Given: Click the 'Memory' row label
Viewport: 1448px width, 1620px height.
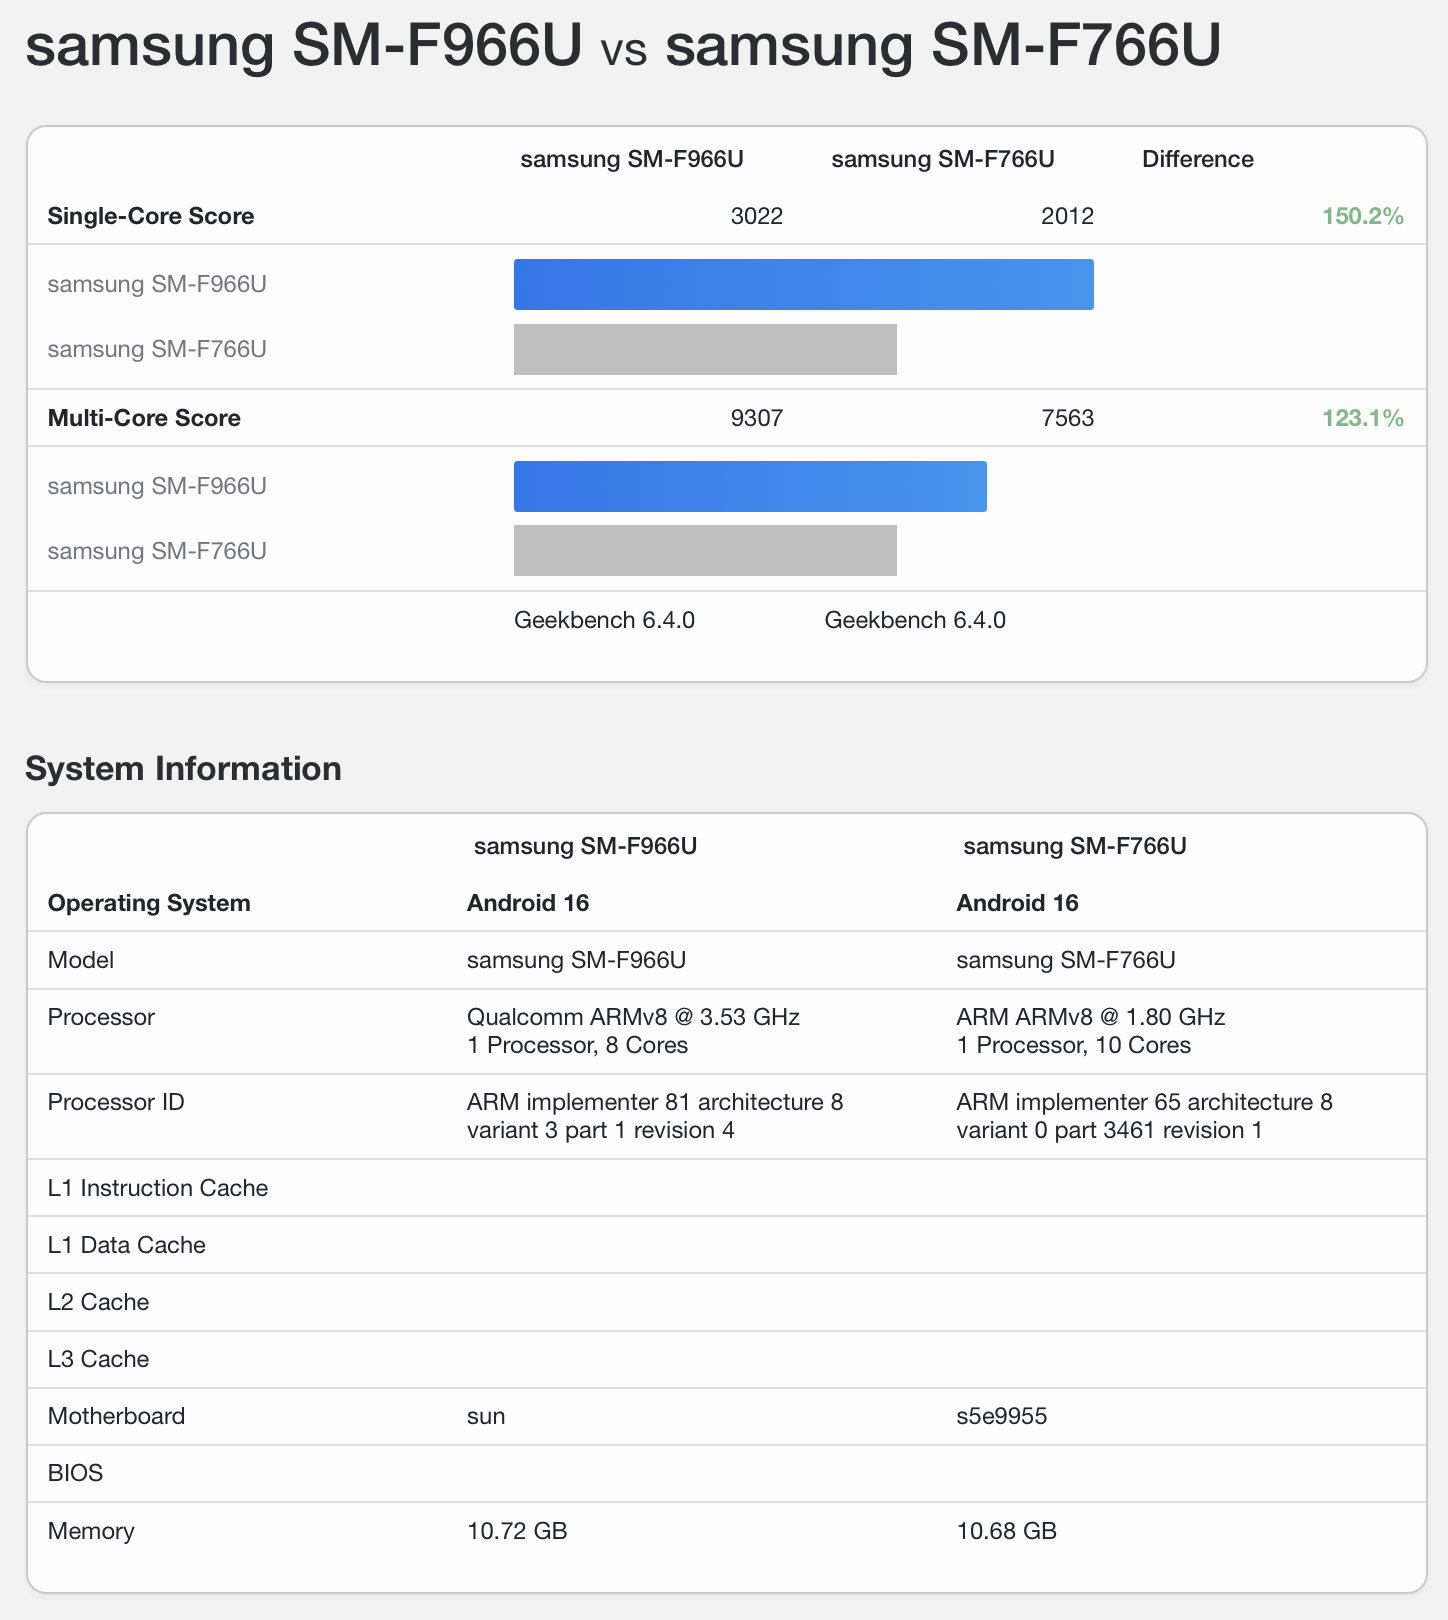Looking at the screenshot, I should pos(91,1531).
